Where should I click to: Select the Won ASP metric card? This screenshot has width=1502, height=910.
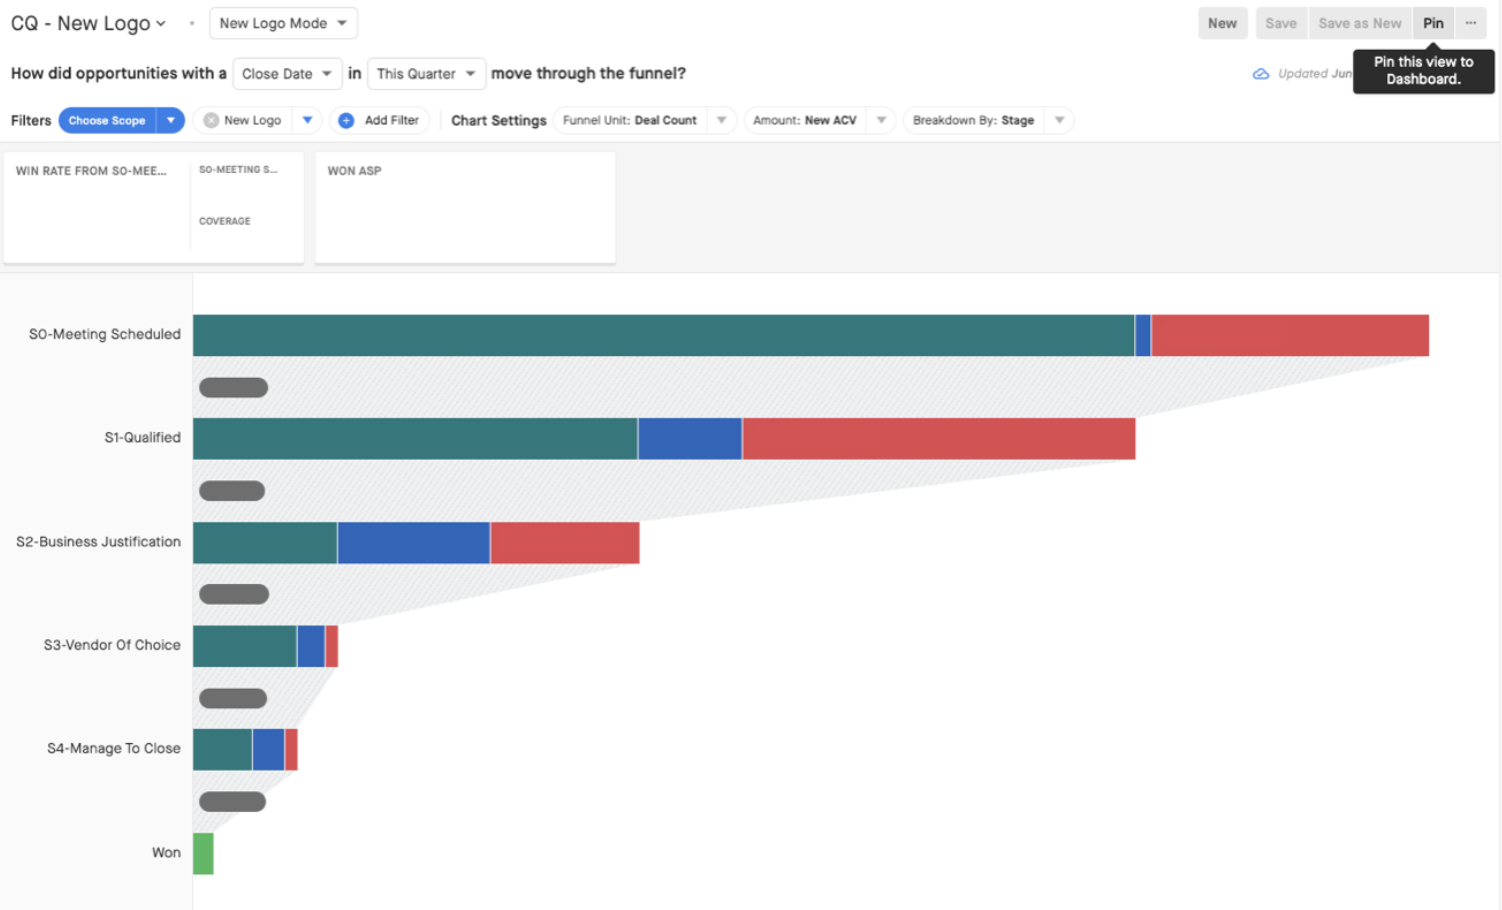coord(465,208)
